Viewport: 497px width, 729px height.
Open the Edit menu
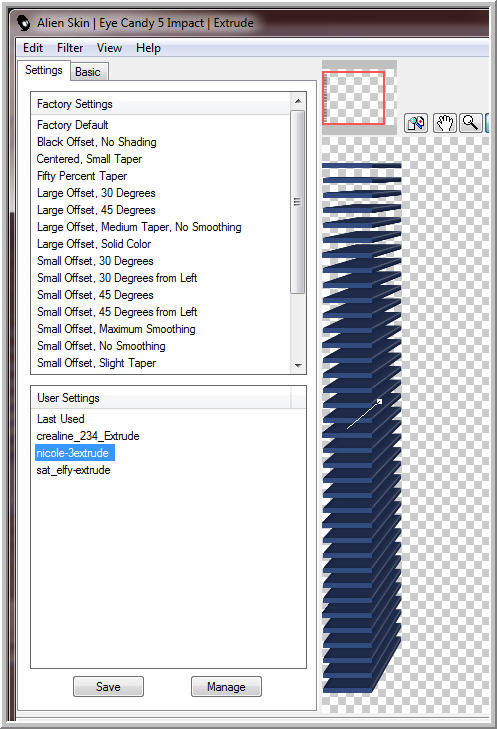(33, 48)
